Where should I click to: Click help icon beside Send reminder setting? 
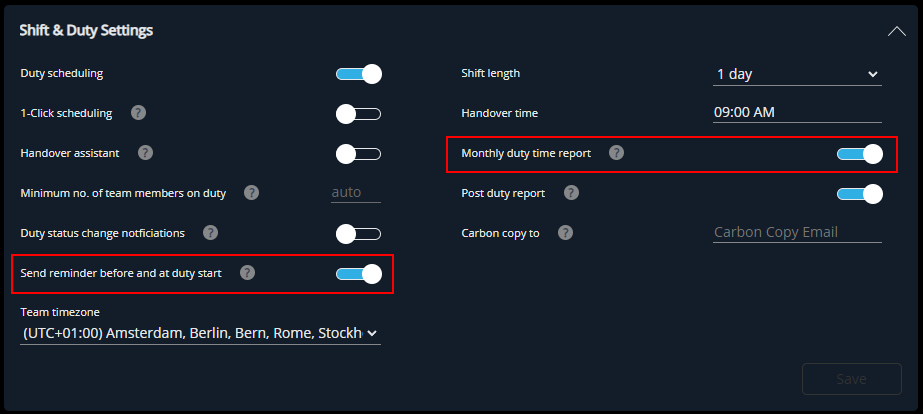coord(248,273)
